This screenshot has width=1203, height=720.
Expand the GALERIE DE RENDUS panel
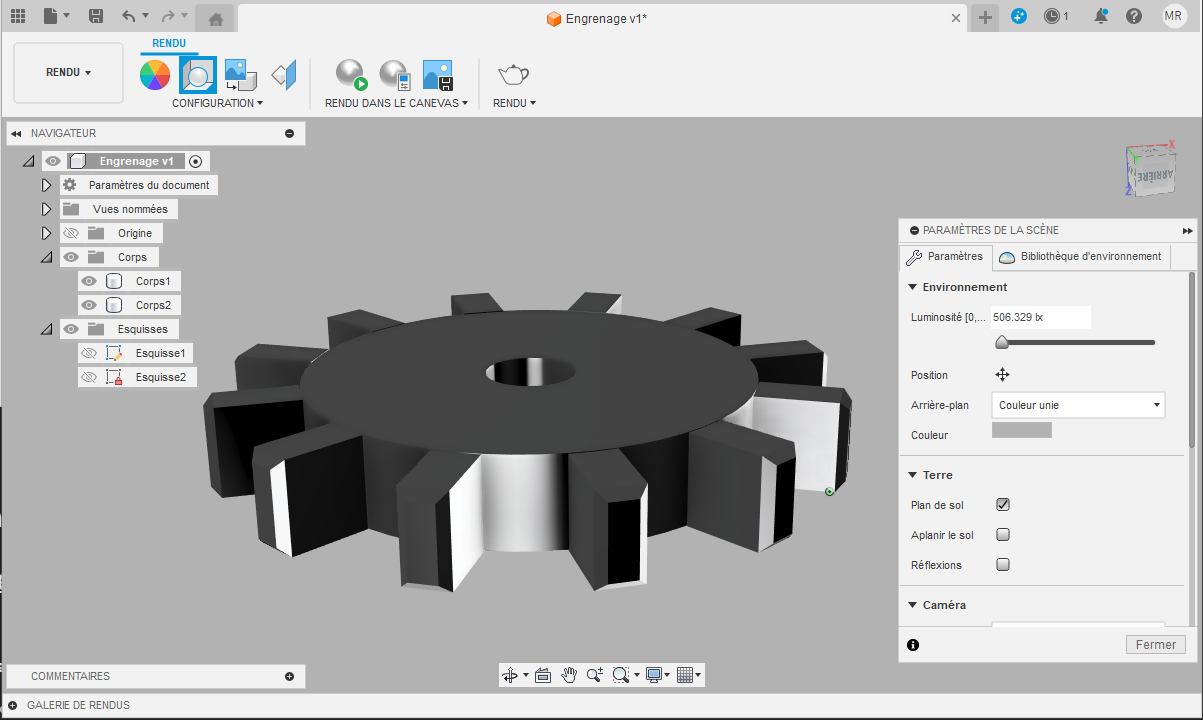point(13,705)
